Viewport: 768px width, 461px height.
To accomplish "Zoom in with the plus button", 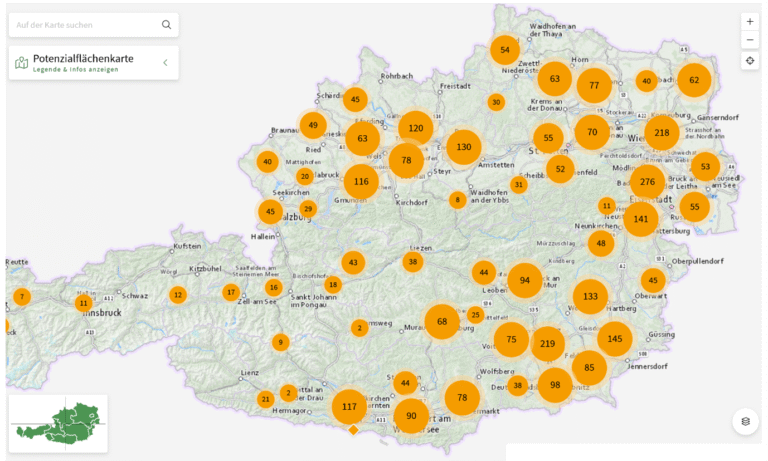I will pyautogui.click(x=750, y=21).
